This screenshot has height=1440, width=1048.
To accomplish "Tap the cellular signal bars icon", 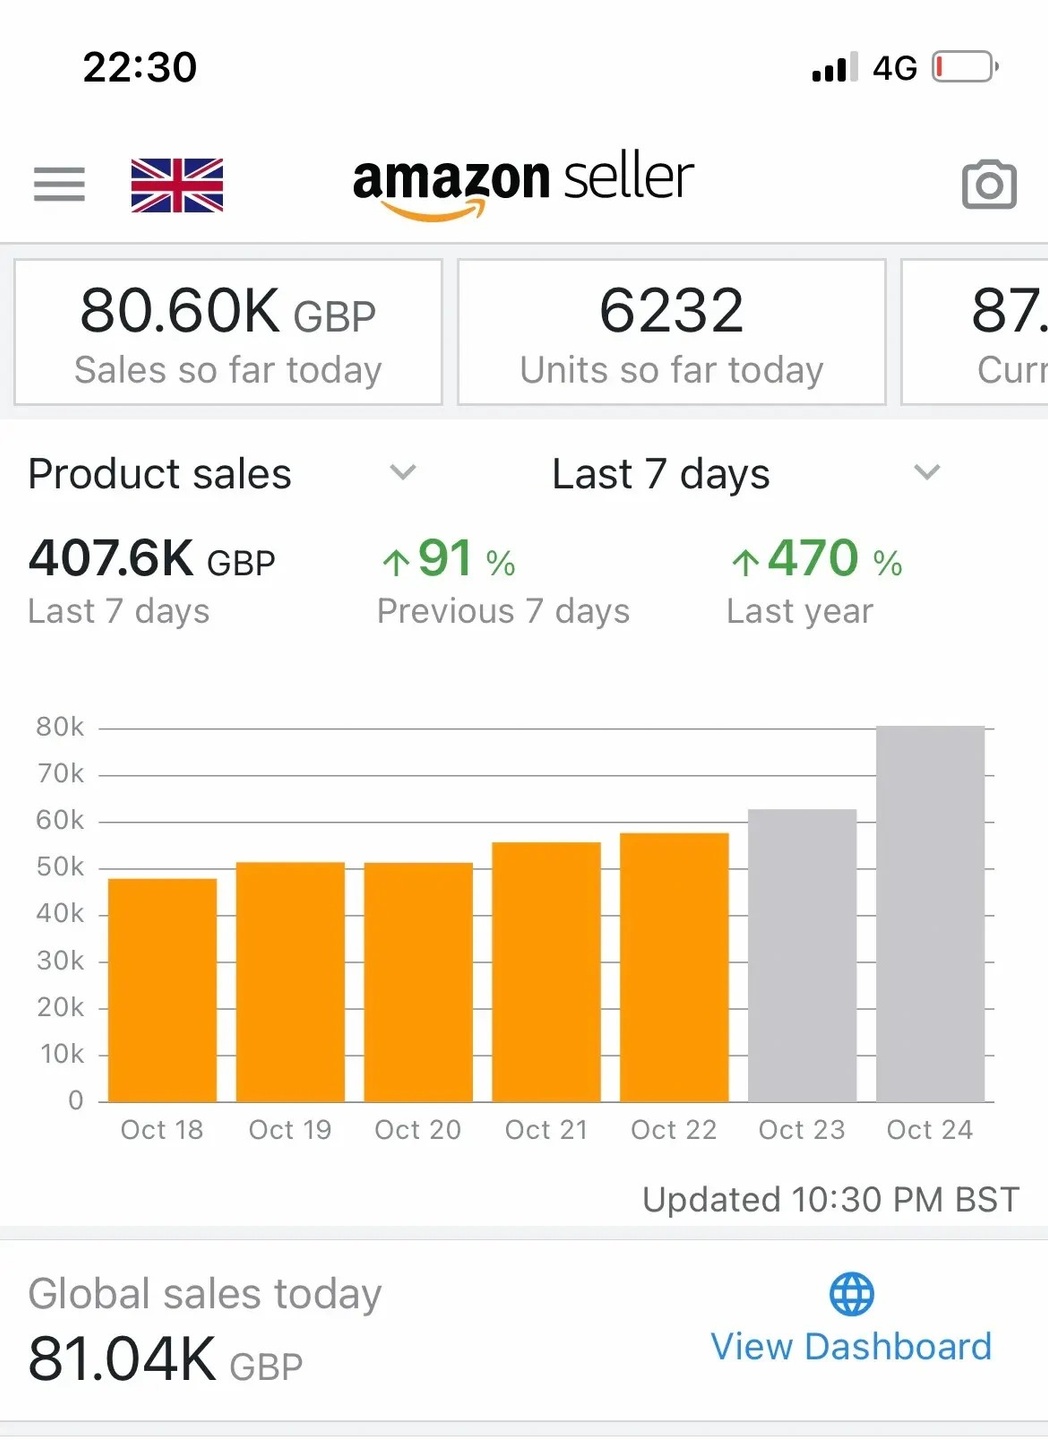I will [x=834, y=67].
